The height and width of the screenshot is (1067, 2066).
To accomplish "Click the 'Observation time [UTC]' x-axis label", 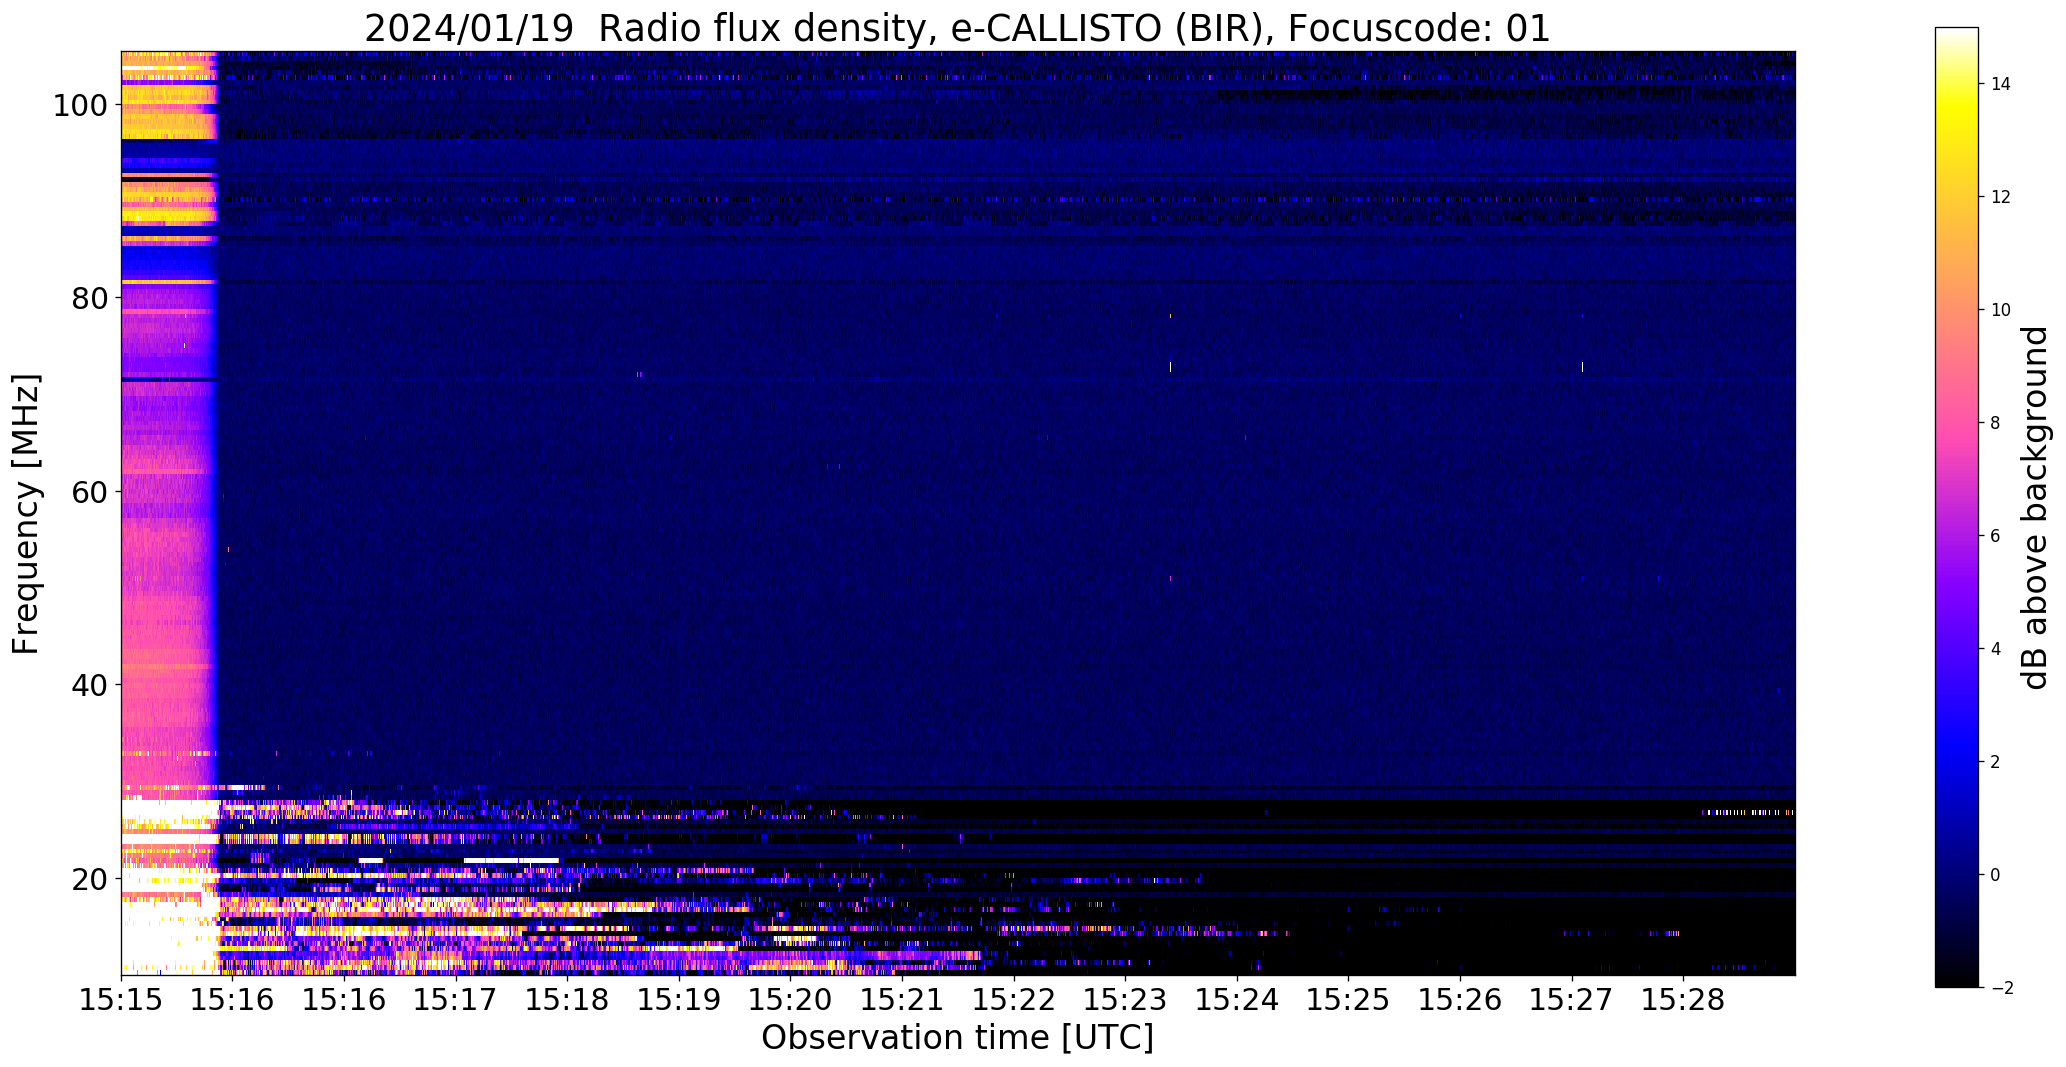I will (957, 1038).
